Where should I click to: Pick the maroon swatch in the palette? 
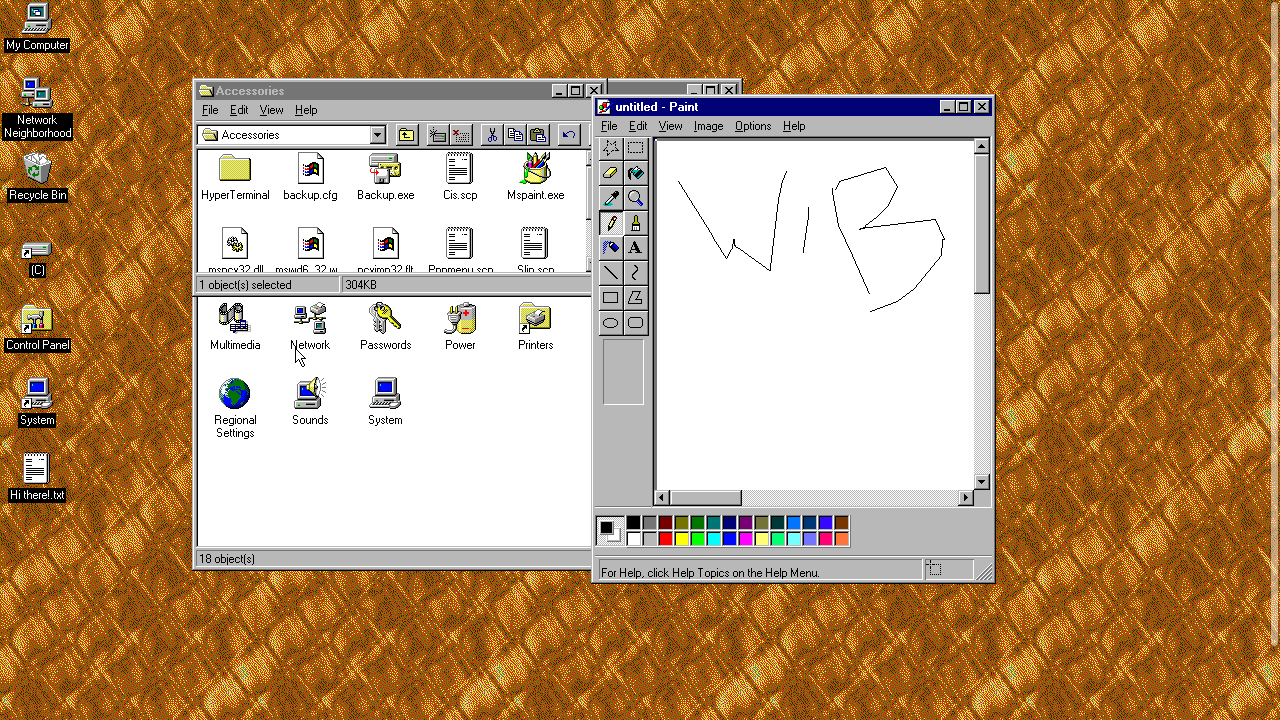(666, 523)
